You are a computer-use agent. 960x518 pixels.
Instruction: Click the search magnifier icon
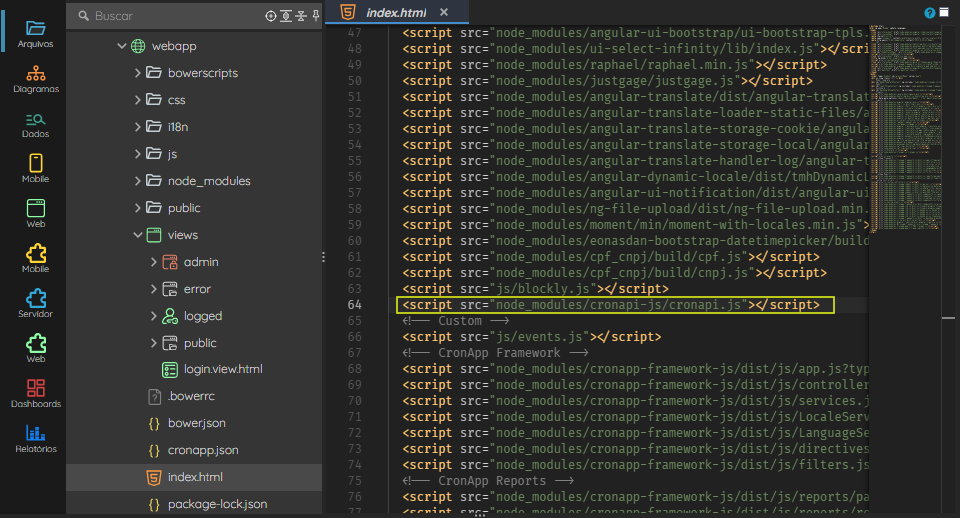click(84, 16)
